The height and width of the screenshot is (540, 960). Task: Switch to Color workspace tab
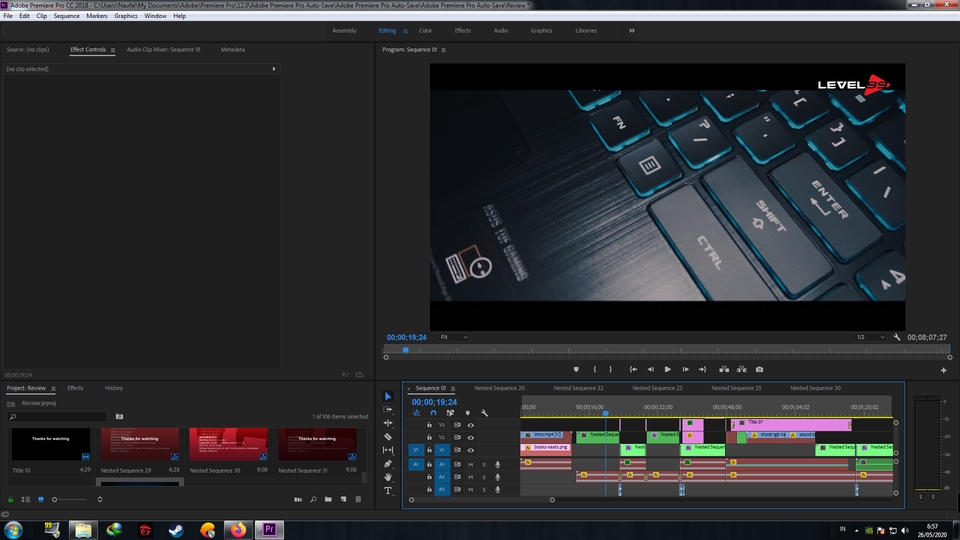pos(425,31)
